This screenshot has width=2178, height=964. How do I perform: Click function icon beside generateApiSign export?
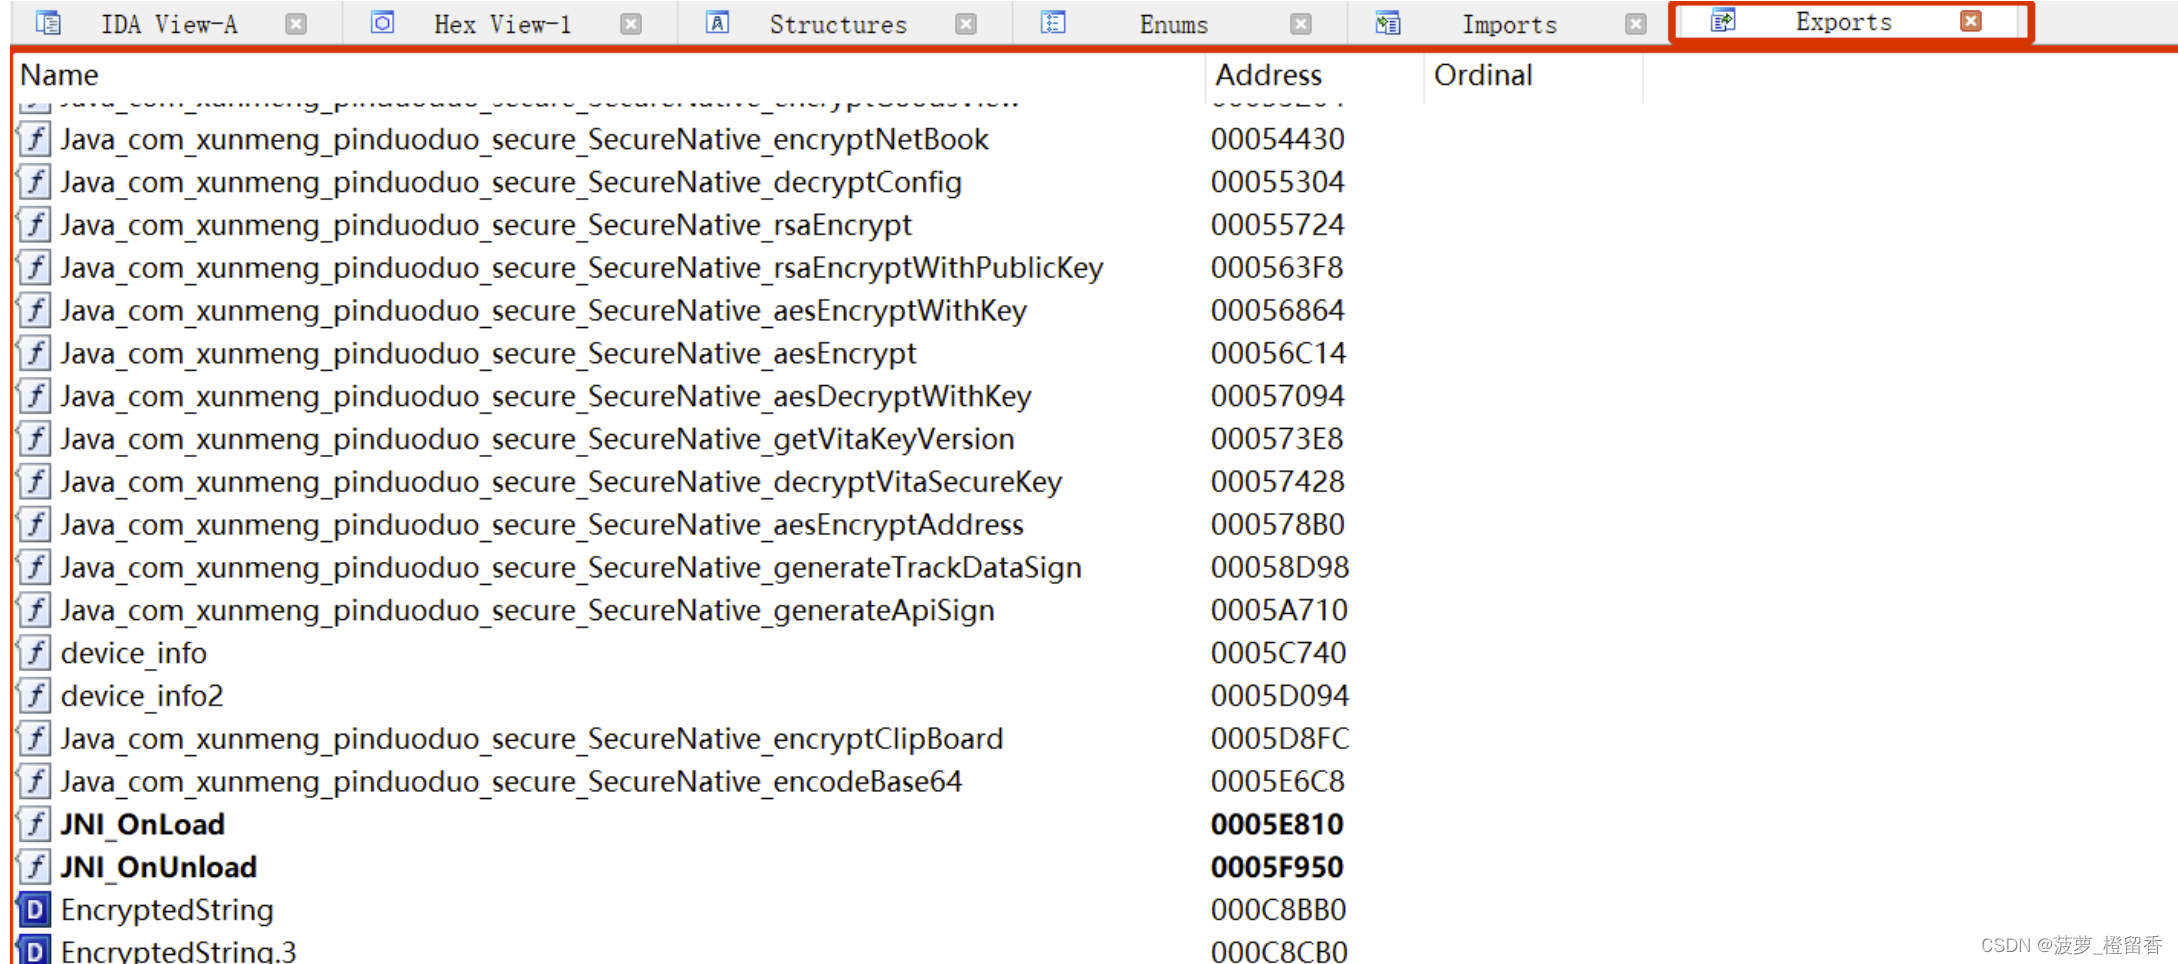[35, 611]
